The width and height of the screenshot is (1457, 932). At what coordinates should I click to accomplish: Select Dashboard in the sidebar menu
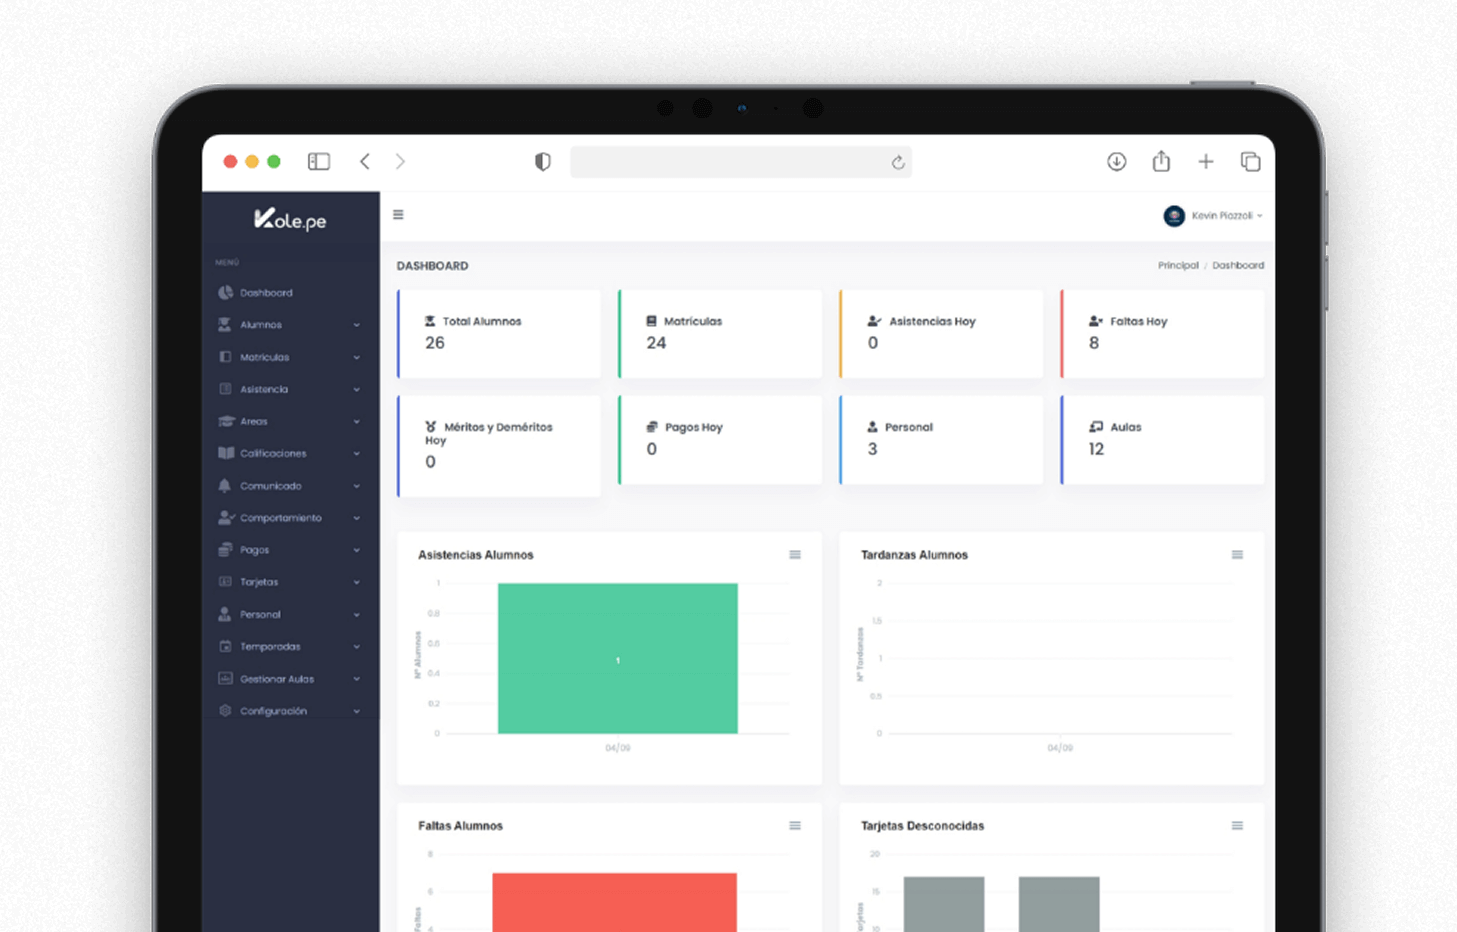click(266, 293)
